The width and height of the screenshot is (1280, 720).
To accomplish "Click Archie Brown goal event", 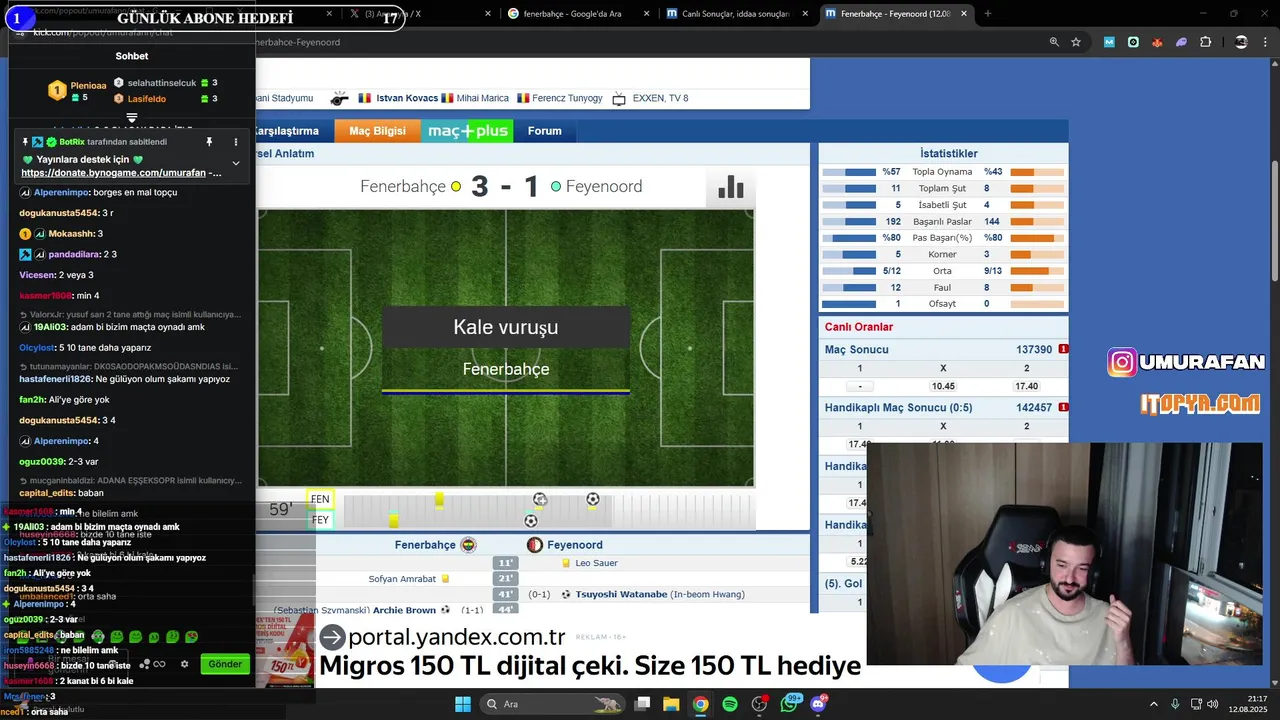I will click(x=404, y=610).
